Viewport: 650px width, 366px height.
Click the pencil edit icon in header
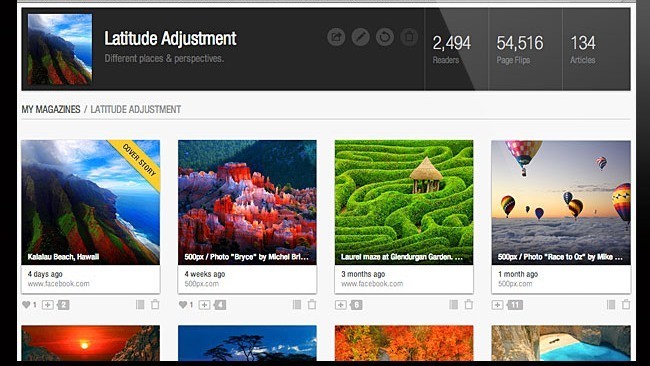[361, 37]
